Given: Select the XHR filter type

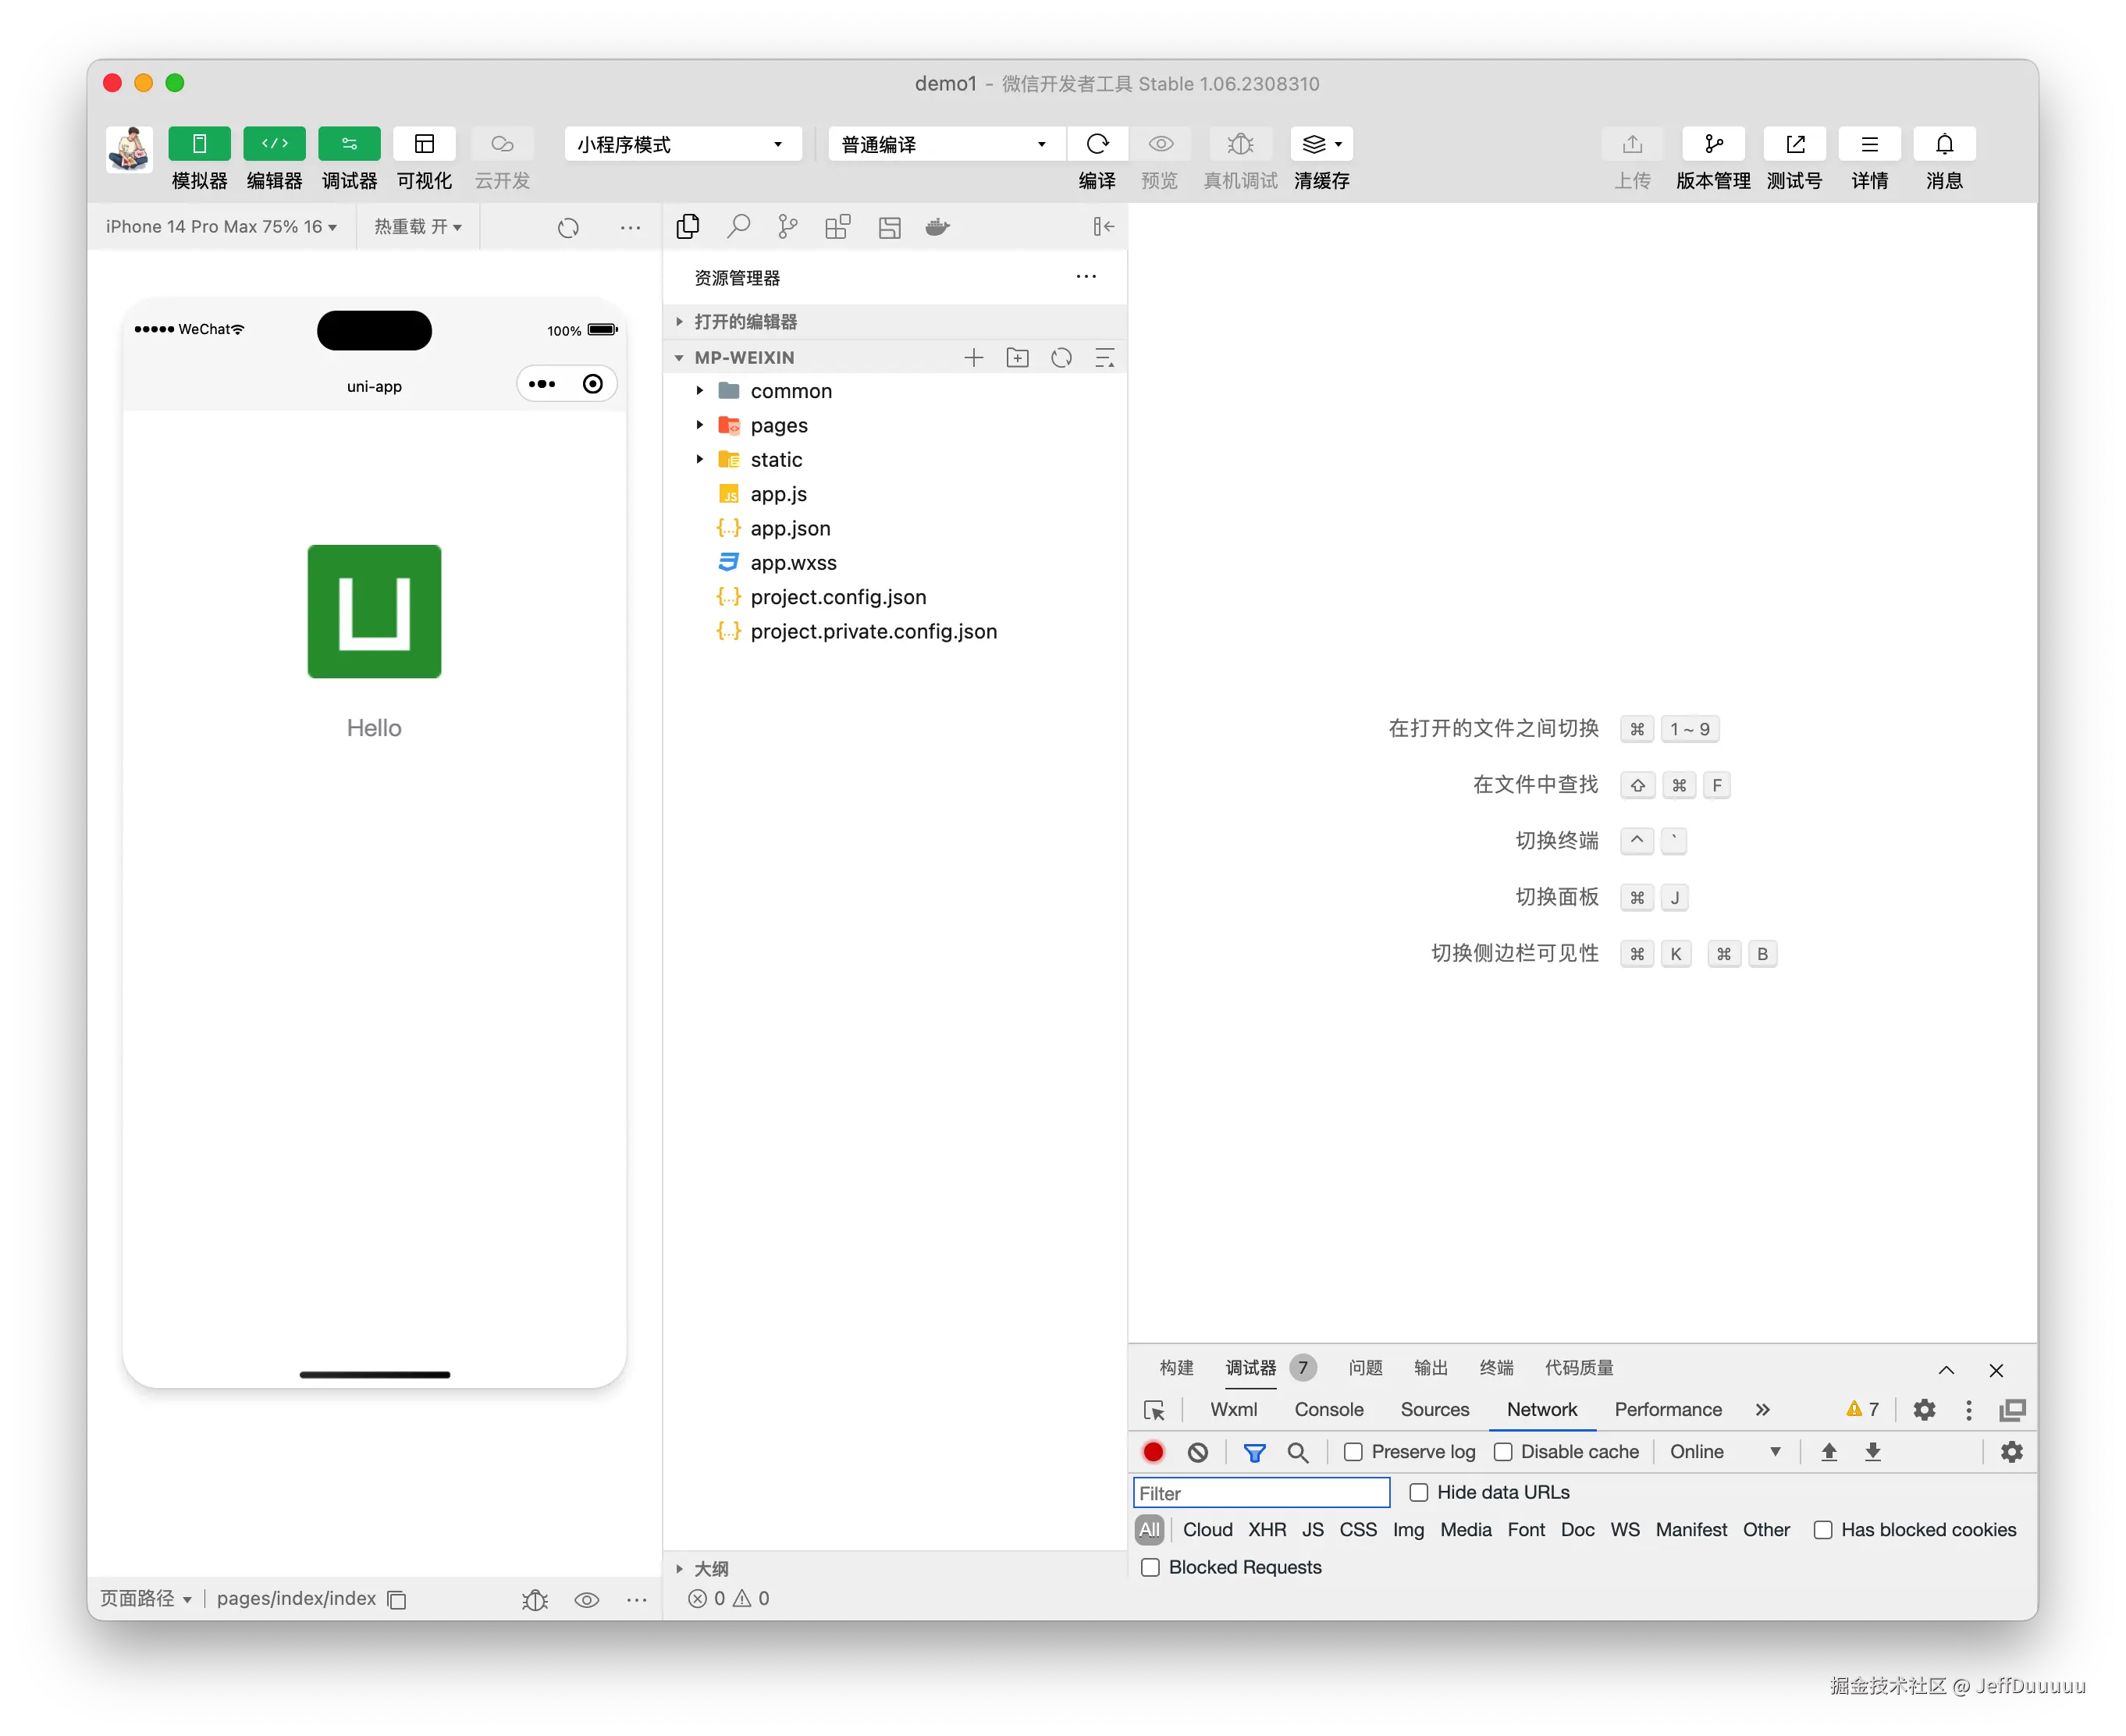Looking at the screenshot, I should [1267, 1530].
